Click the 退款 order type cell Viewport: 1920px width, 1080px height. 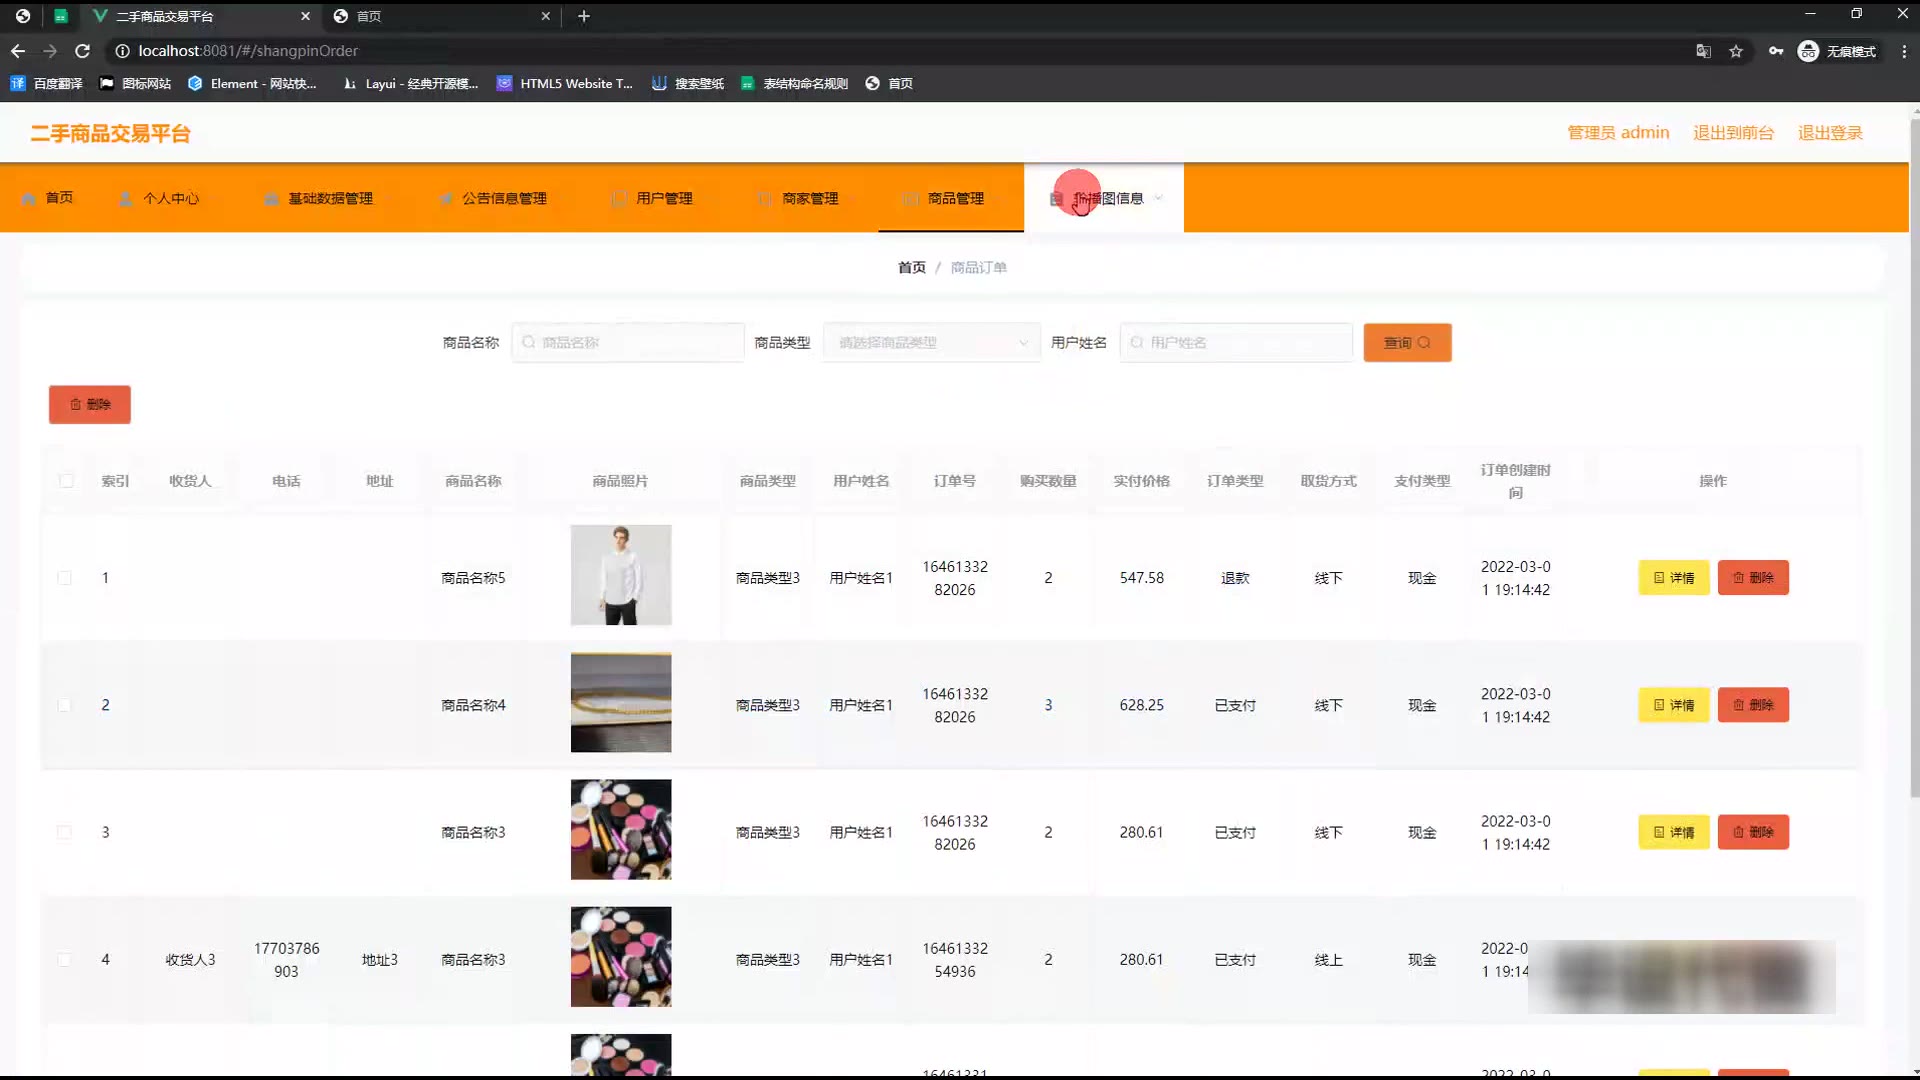tap(1235, 578)
